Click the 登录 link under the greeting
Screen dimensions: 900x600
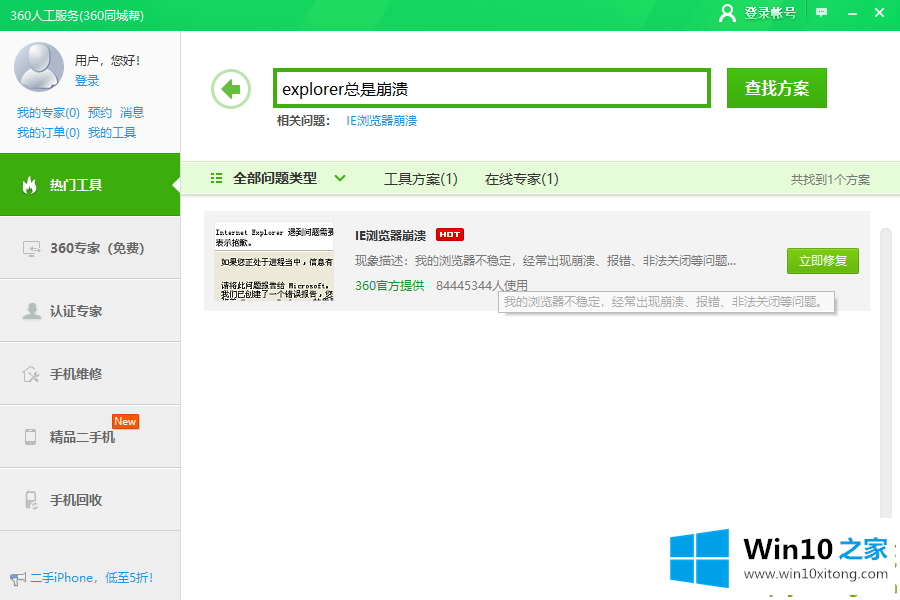pos(87,80)
